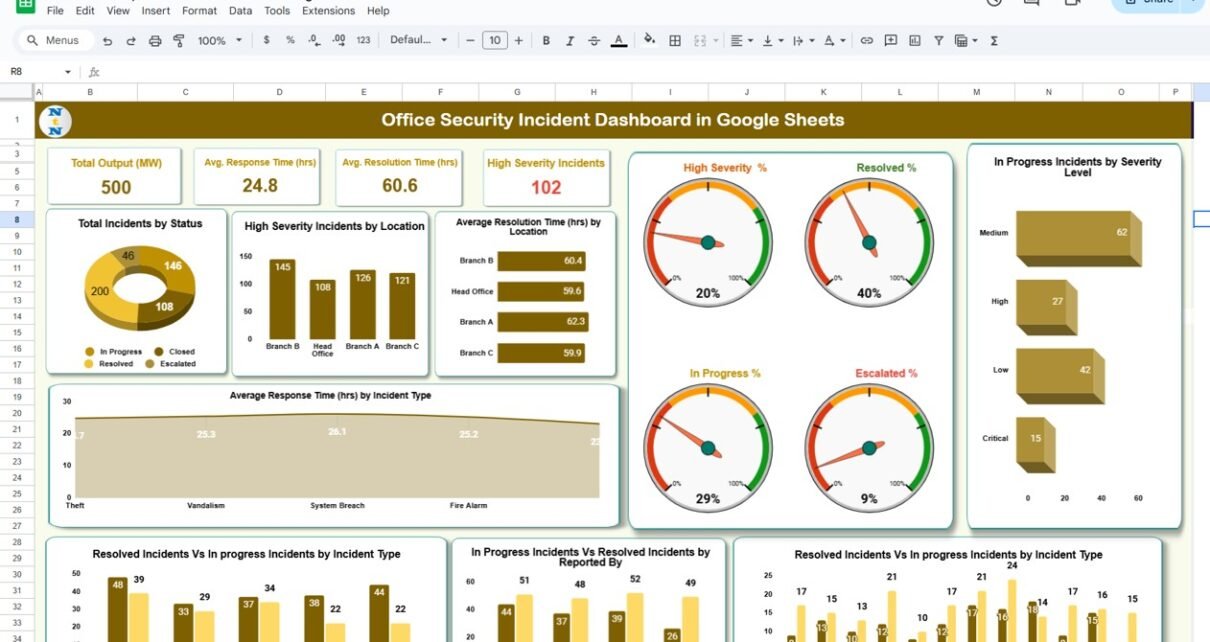Screen dimensions: 1210x642
Task: Open the Fill color picker
Action: pos(649,41)
